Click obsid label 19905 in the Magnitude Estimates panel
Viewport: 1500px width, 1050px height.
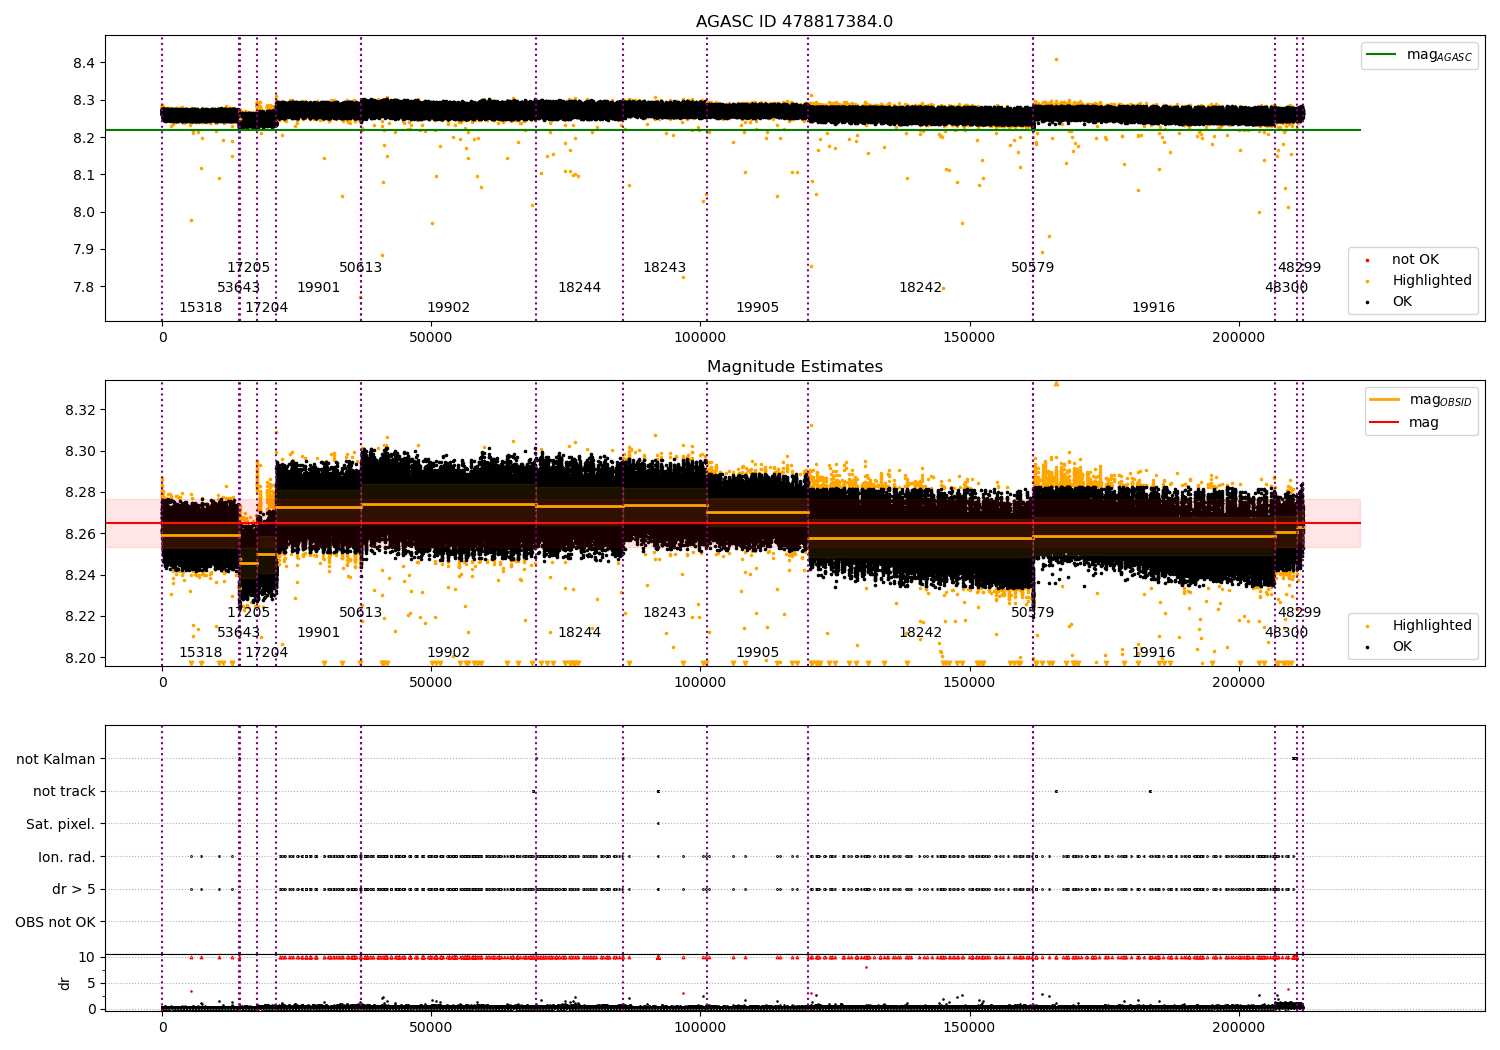pos(758,653)
